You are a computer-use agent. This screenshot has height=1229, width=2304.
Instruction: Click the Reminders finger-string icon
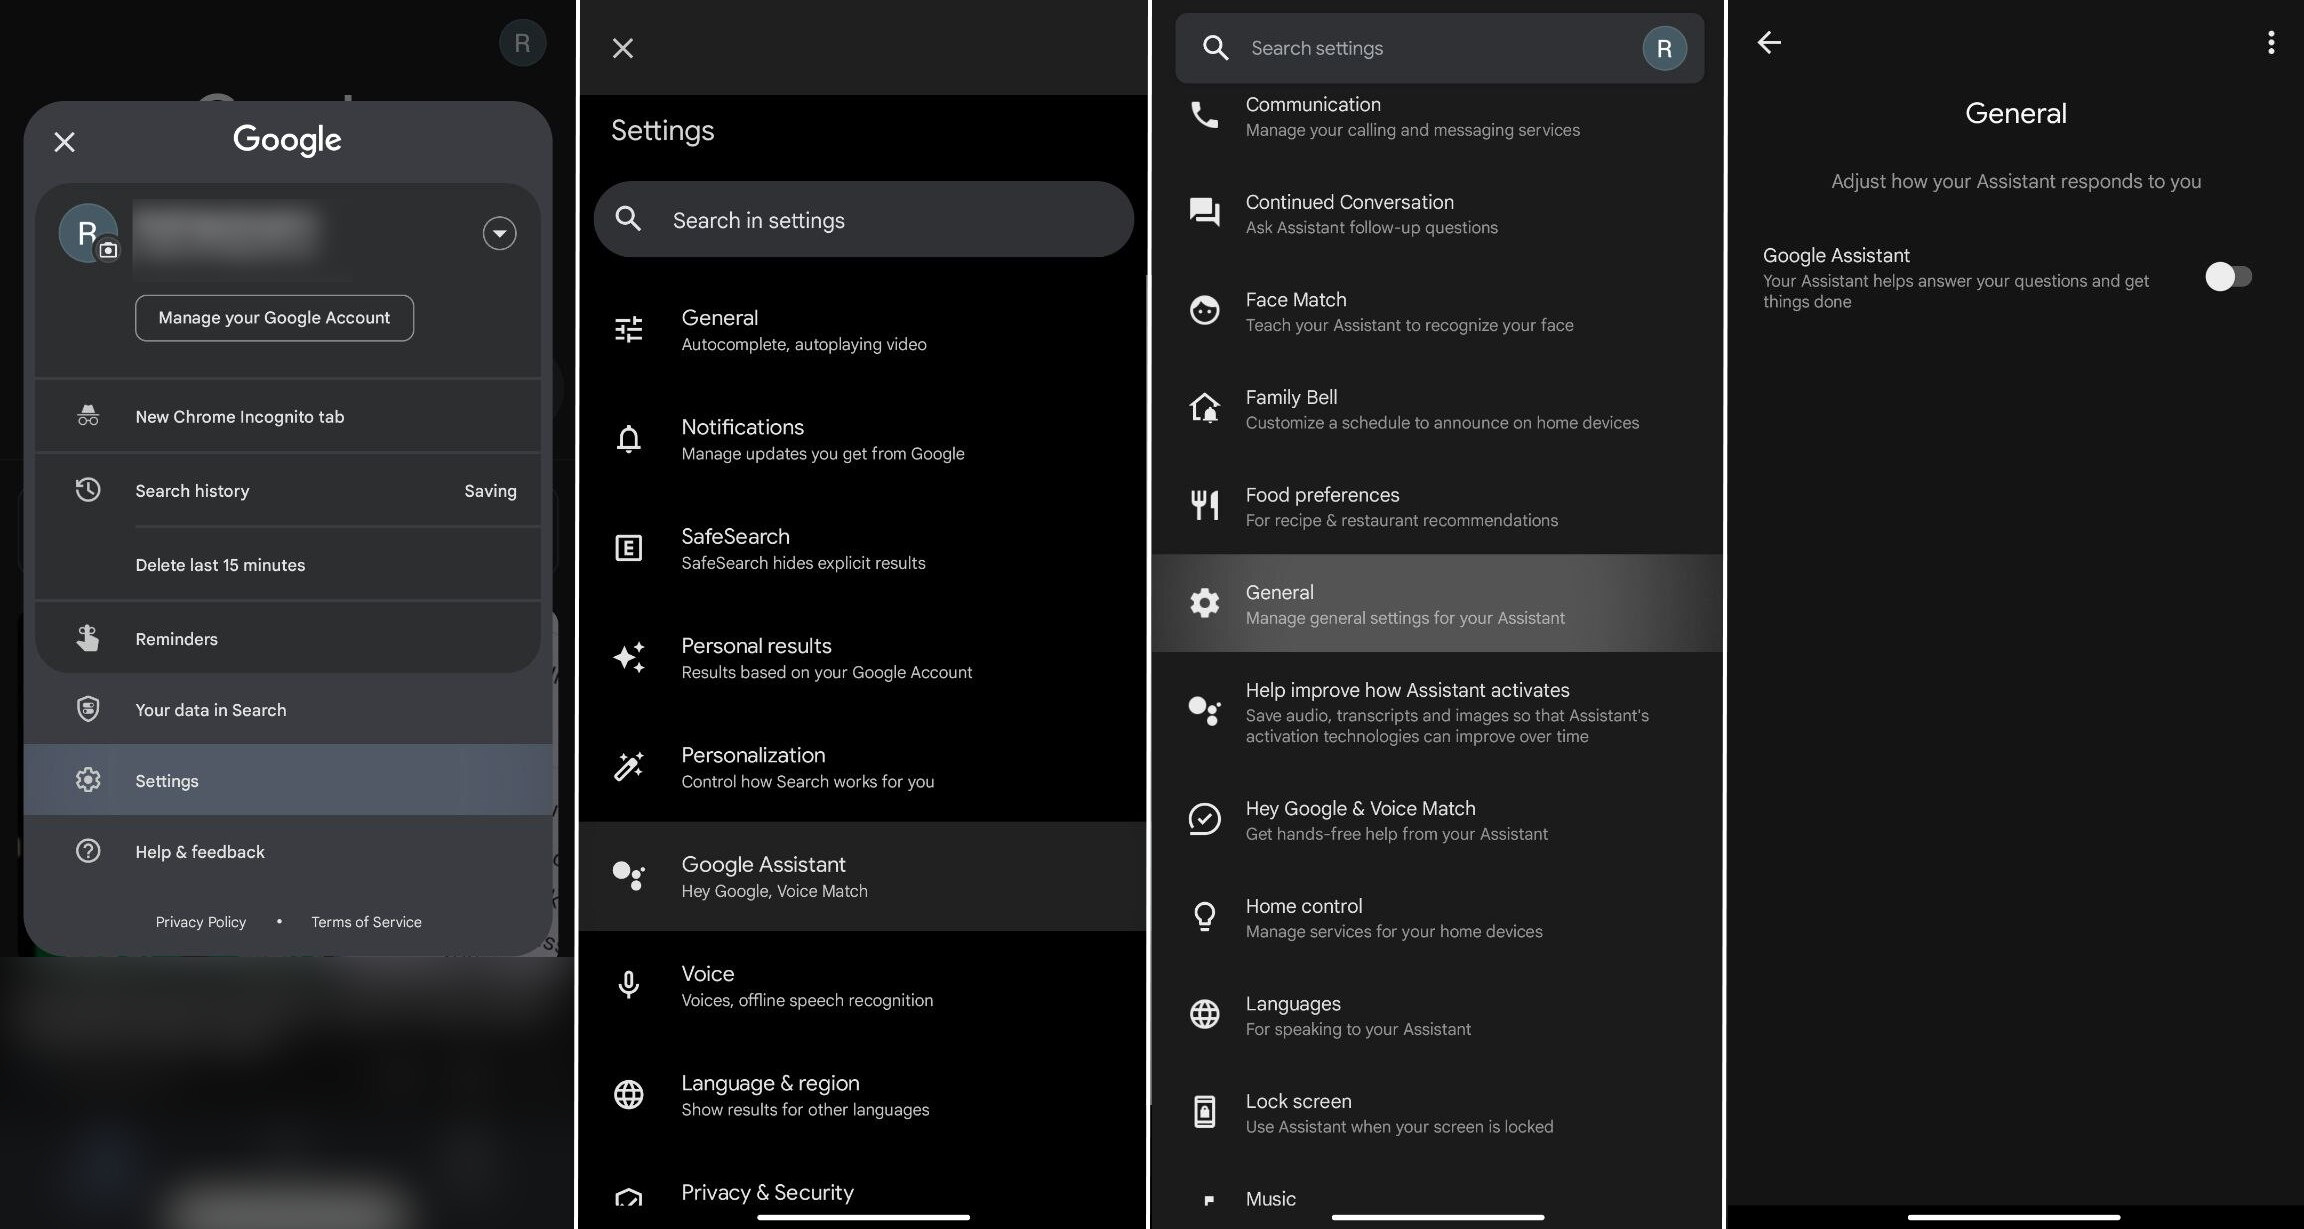(x=88, y=638)
